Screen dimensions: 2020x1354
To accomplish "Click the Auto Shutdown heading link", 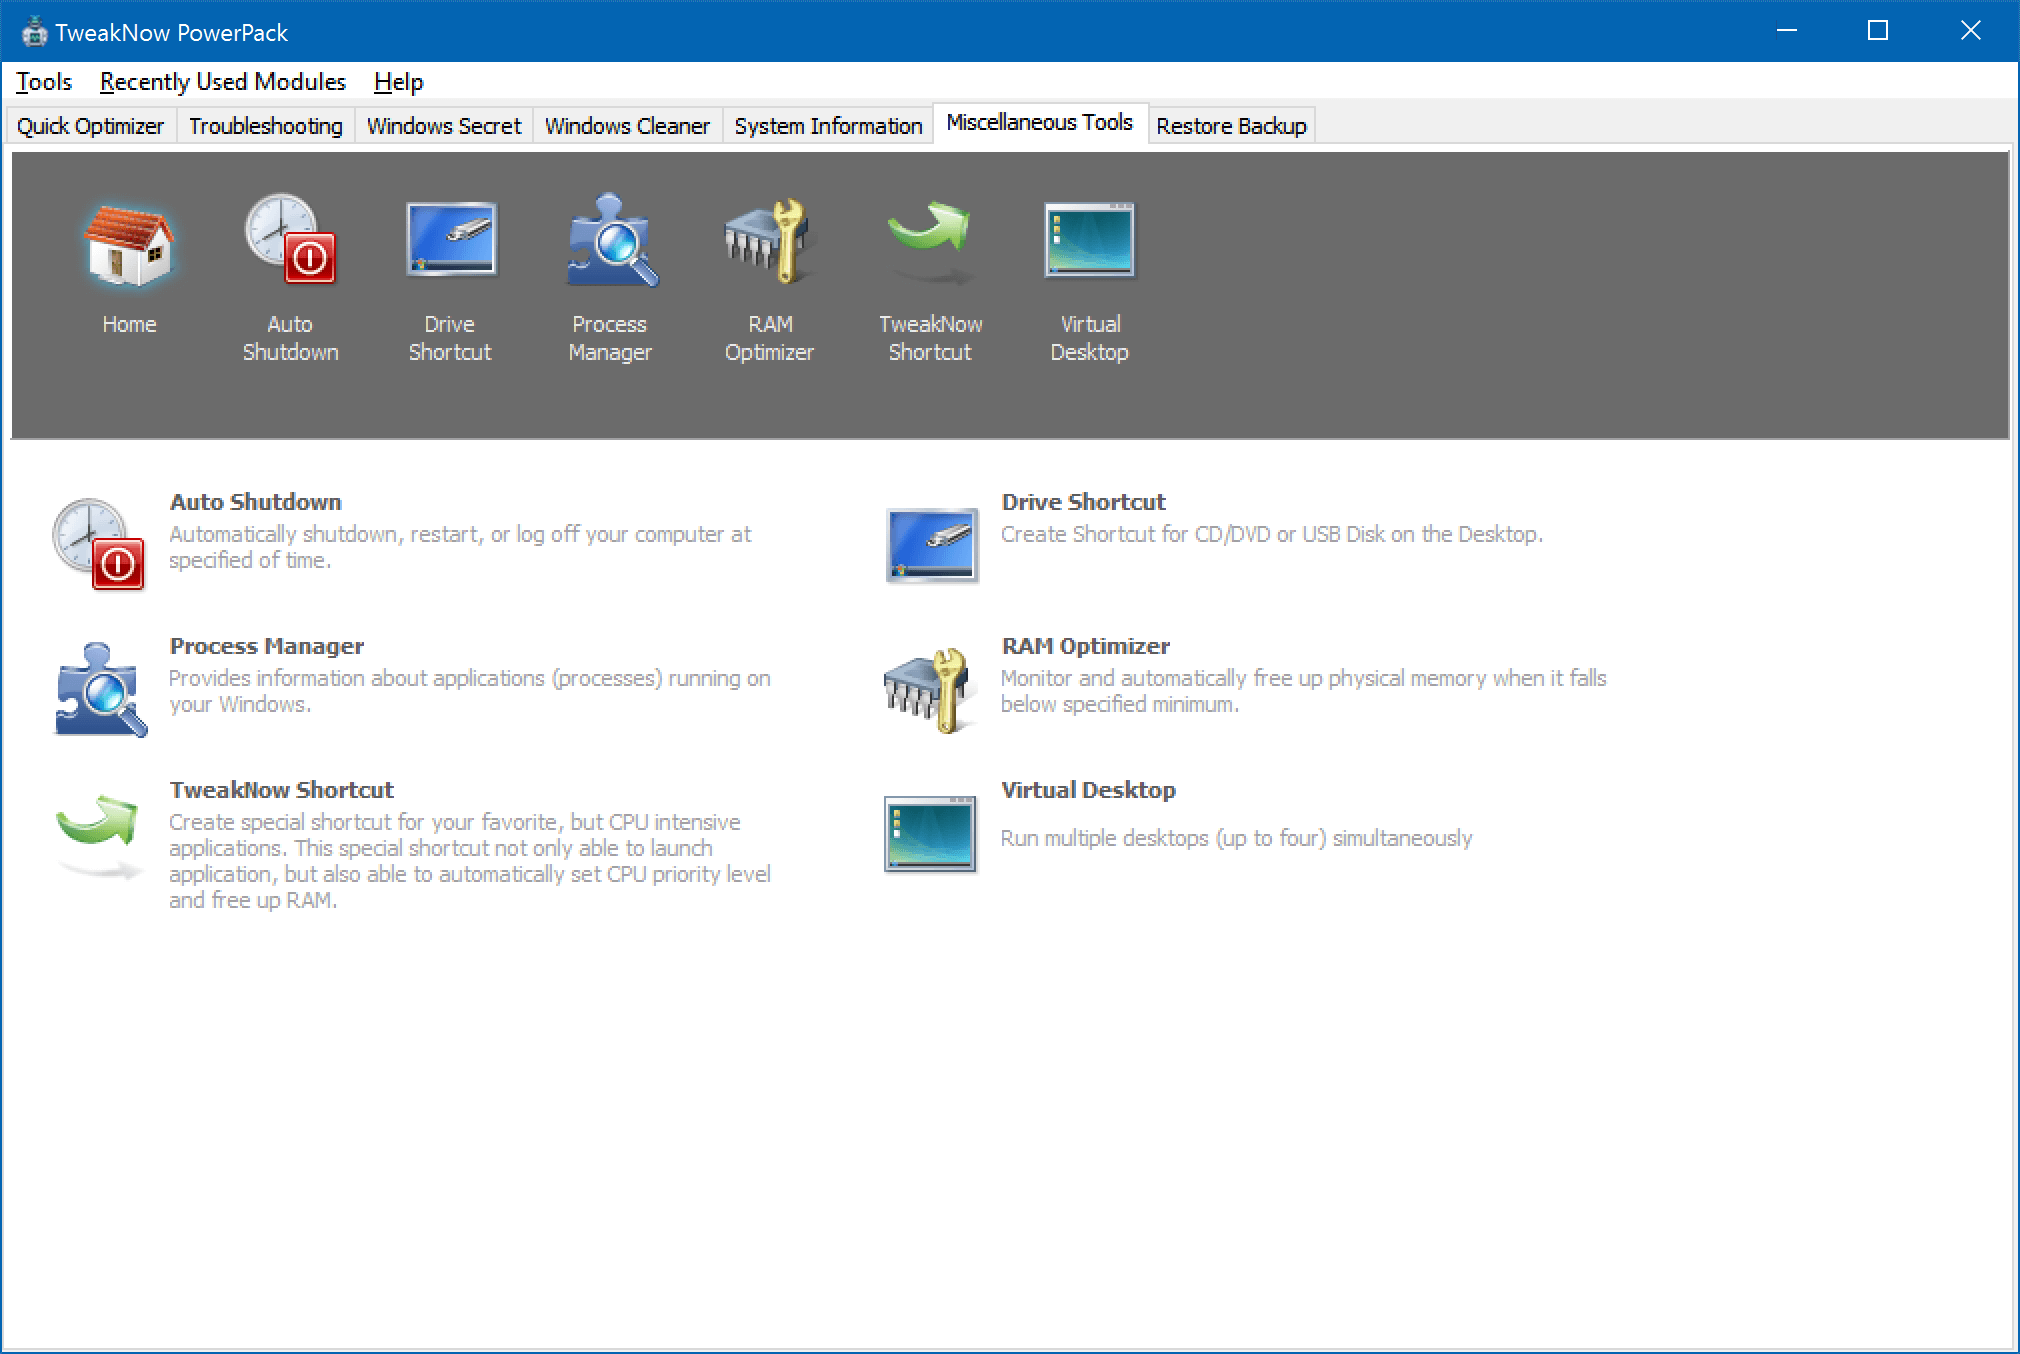I will [x=256, y=502].
